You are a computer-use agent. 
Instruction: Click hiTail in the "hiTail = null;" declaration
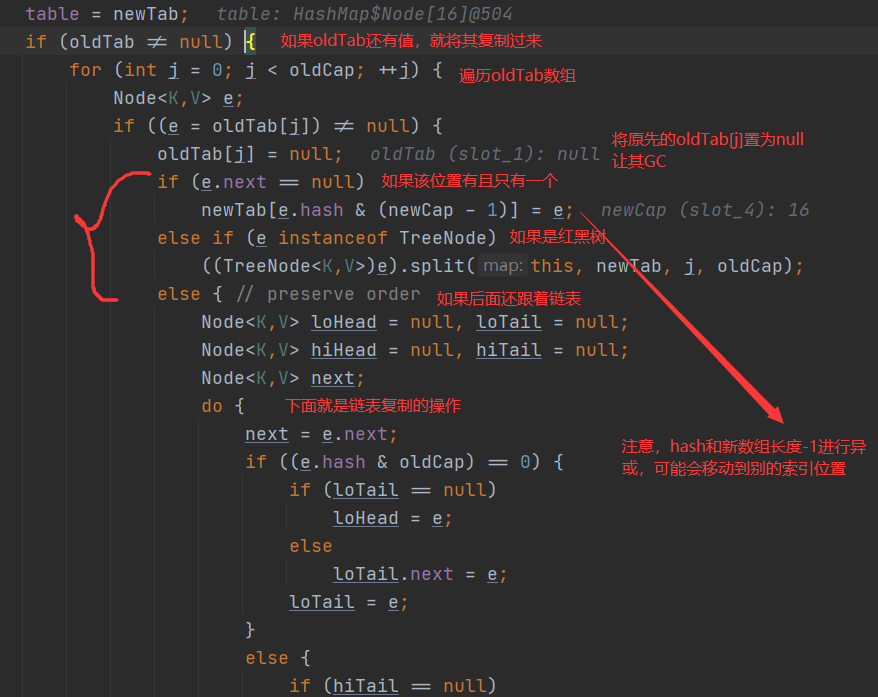508,350
